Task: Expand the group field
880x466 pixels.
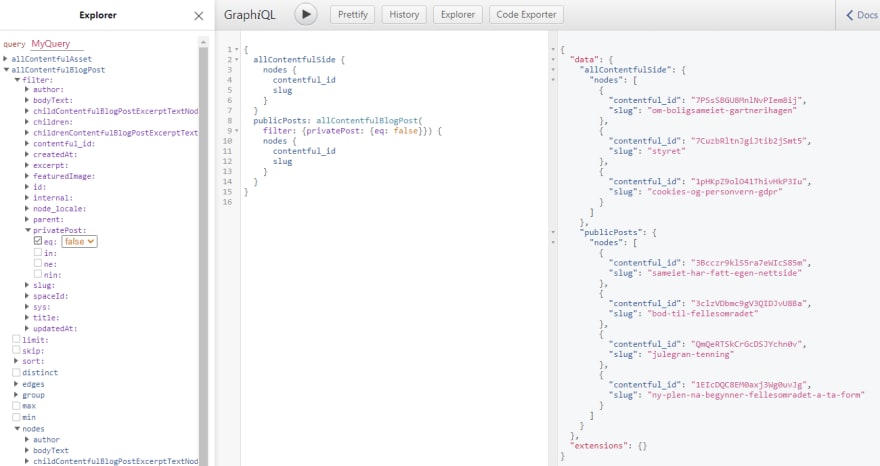Action: click(16, 395)
